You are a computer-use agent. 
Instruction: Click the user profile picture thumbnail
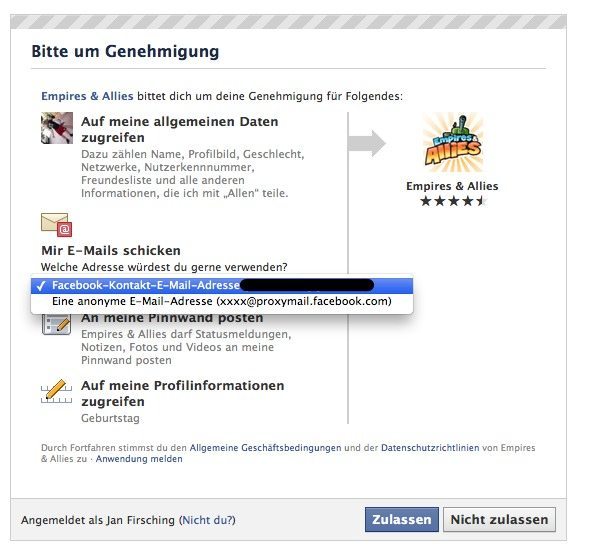pos(57,128)
